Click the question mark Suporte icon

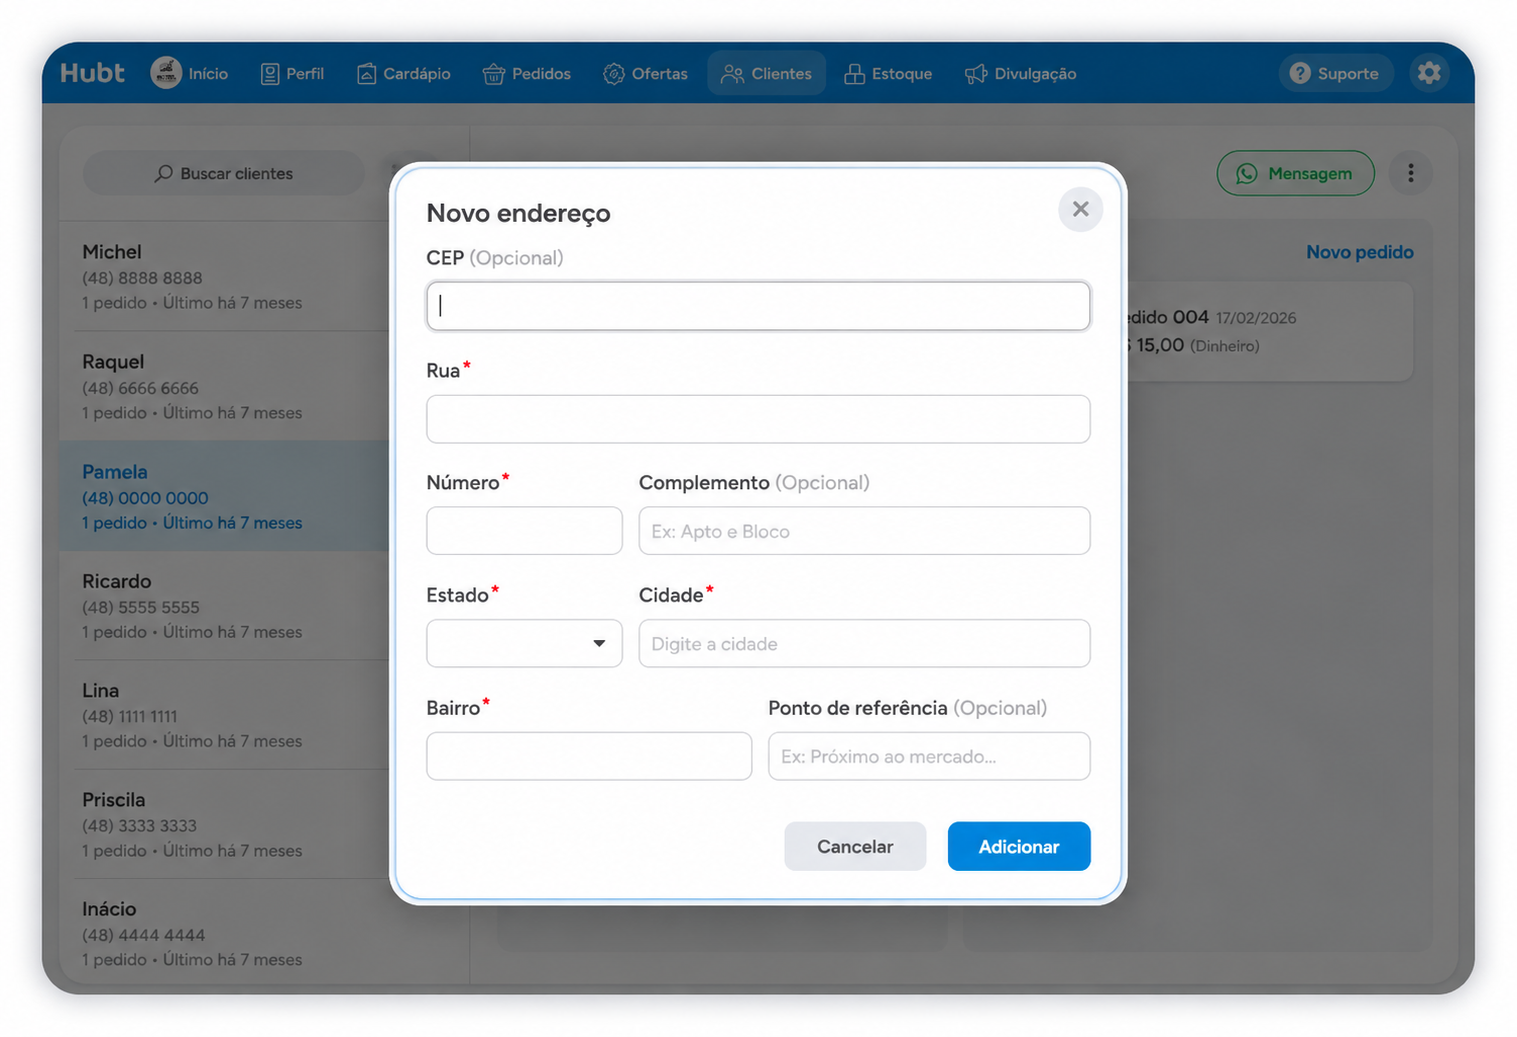pos(1300,73)
